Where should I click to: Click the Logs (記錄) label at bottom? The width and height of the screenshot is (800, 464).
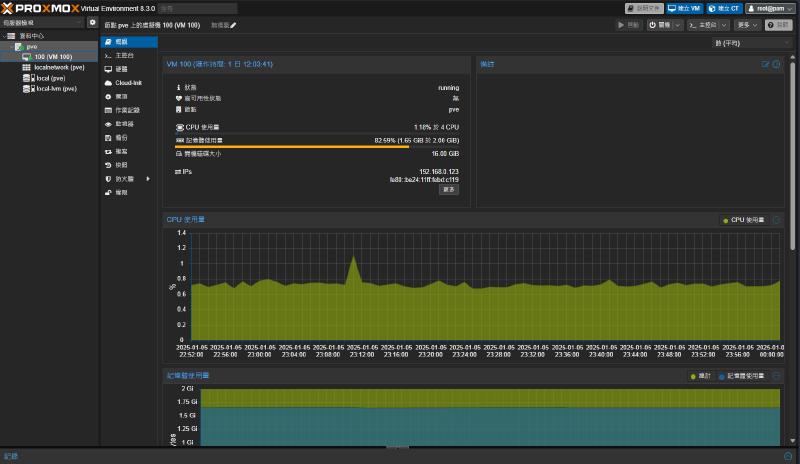11,456
